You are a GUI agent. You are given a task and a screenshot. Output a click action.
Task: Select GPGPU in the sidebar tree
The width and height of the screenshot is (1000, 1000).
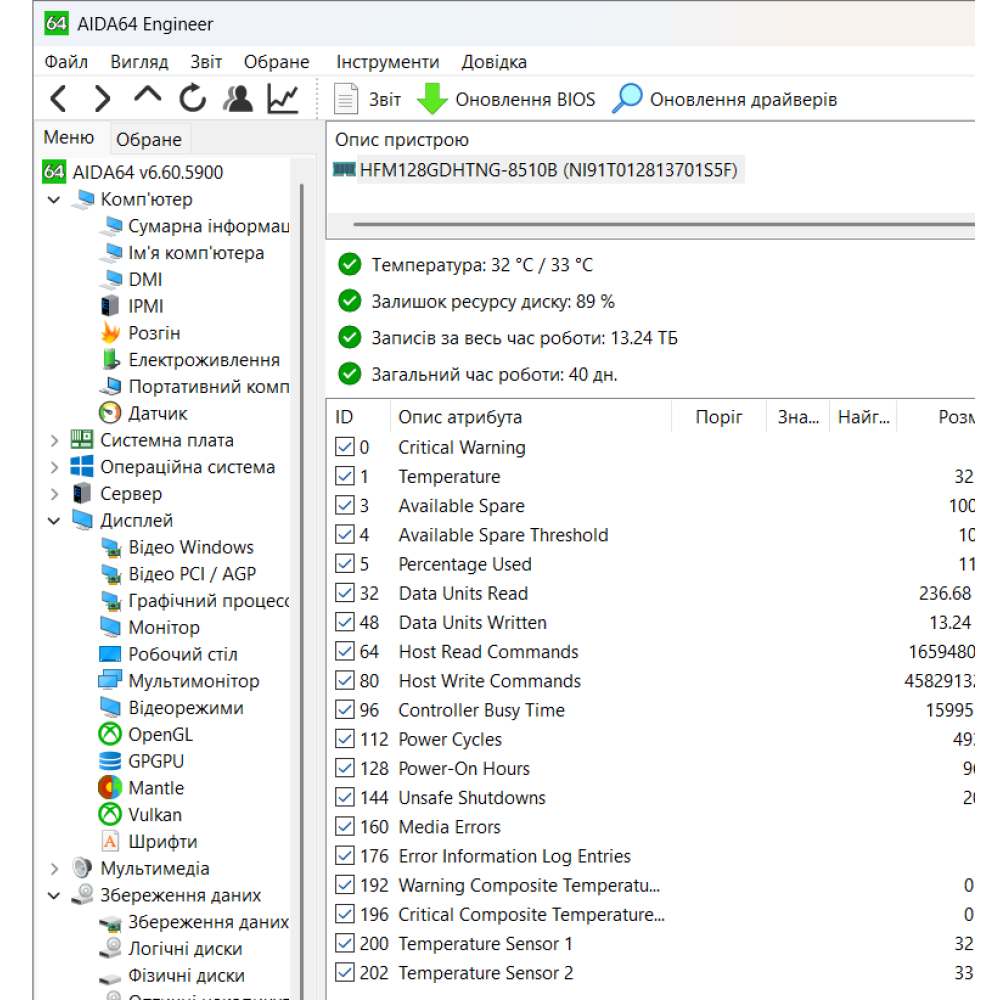click(x=156, y=761)
